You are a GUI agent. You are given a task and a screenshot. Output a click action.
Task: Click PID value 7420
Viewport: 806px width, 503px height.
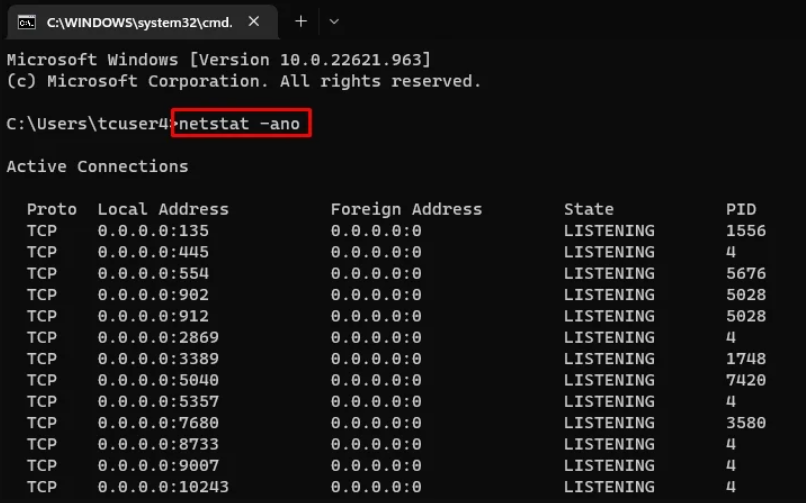[x=746, y=380]
